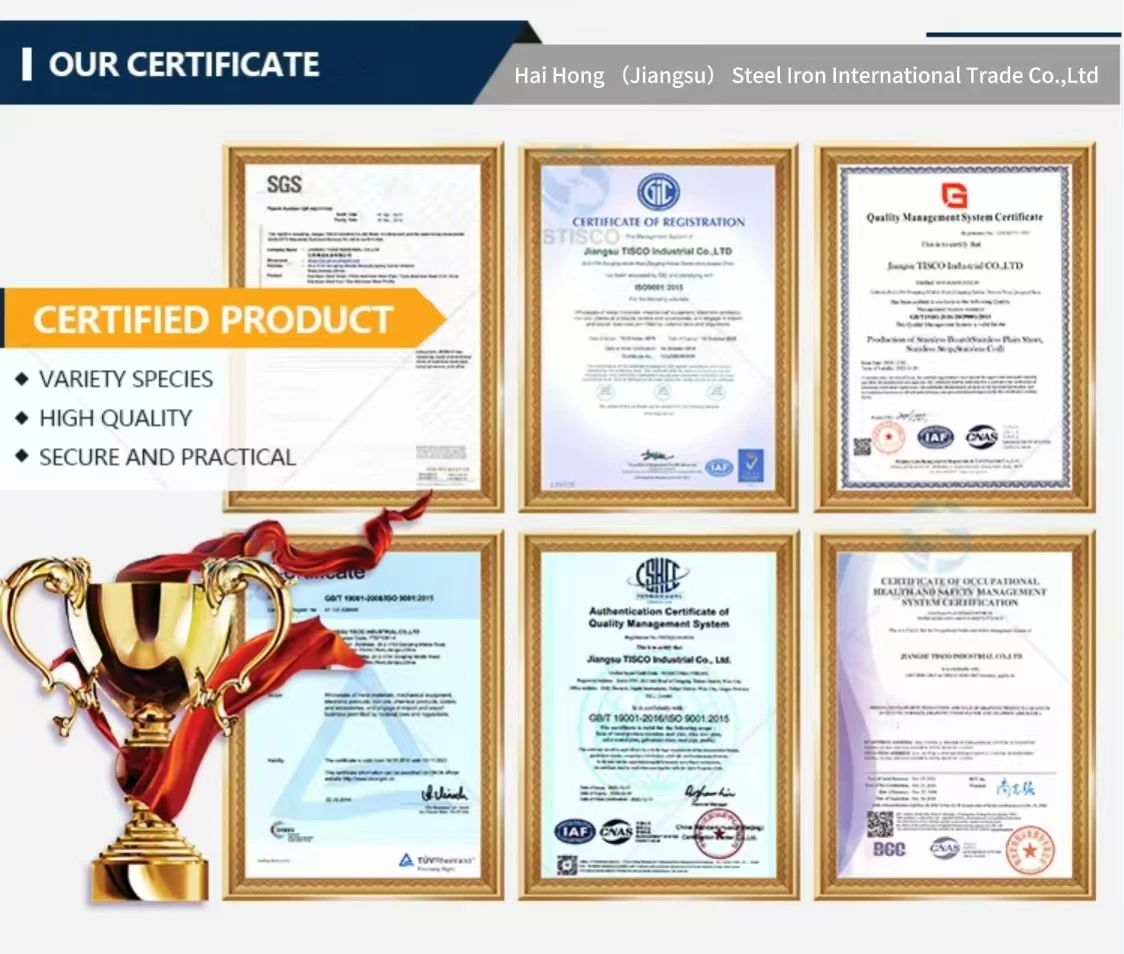Click the red star seal on the occupational health certificate
The image size is (1124, 954).
(1029, 849)
